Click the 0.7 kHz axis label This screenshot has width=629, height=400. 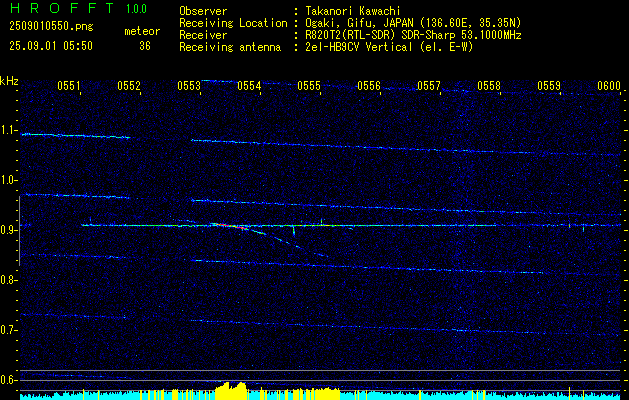tap(8, 330)
